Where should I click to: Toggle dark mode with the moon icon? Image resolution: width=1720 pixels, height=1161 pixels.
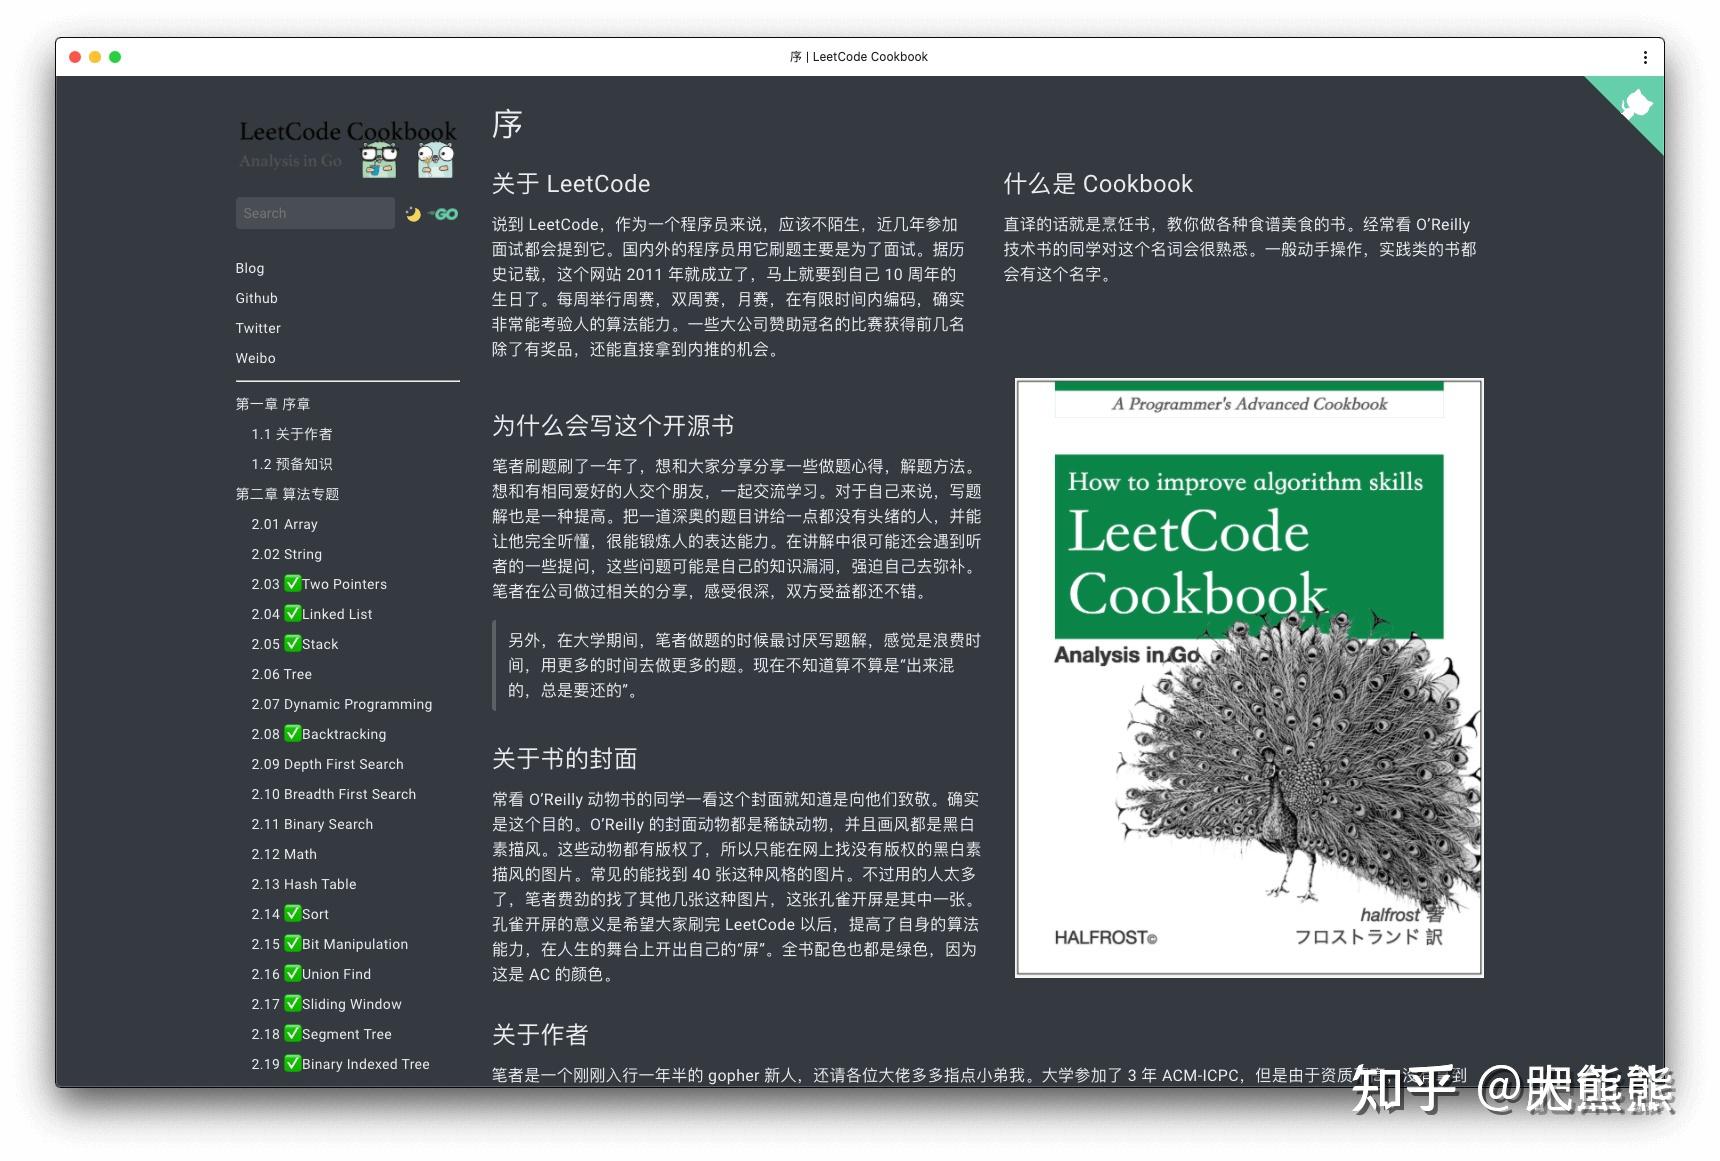[x=412, y=213]
